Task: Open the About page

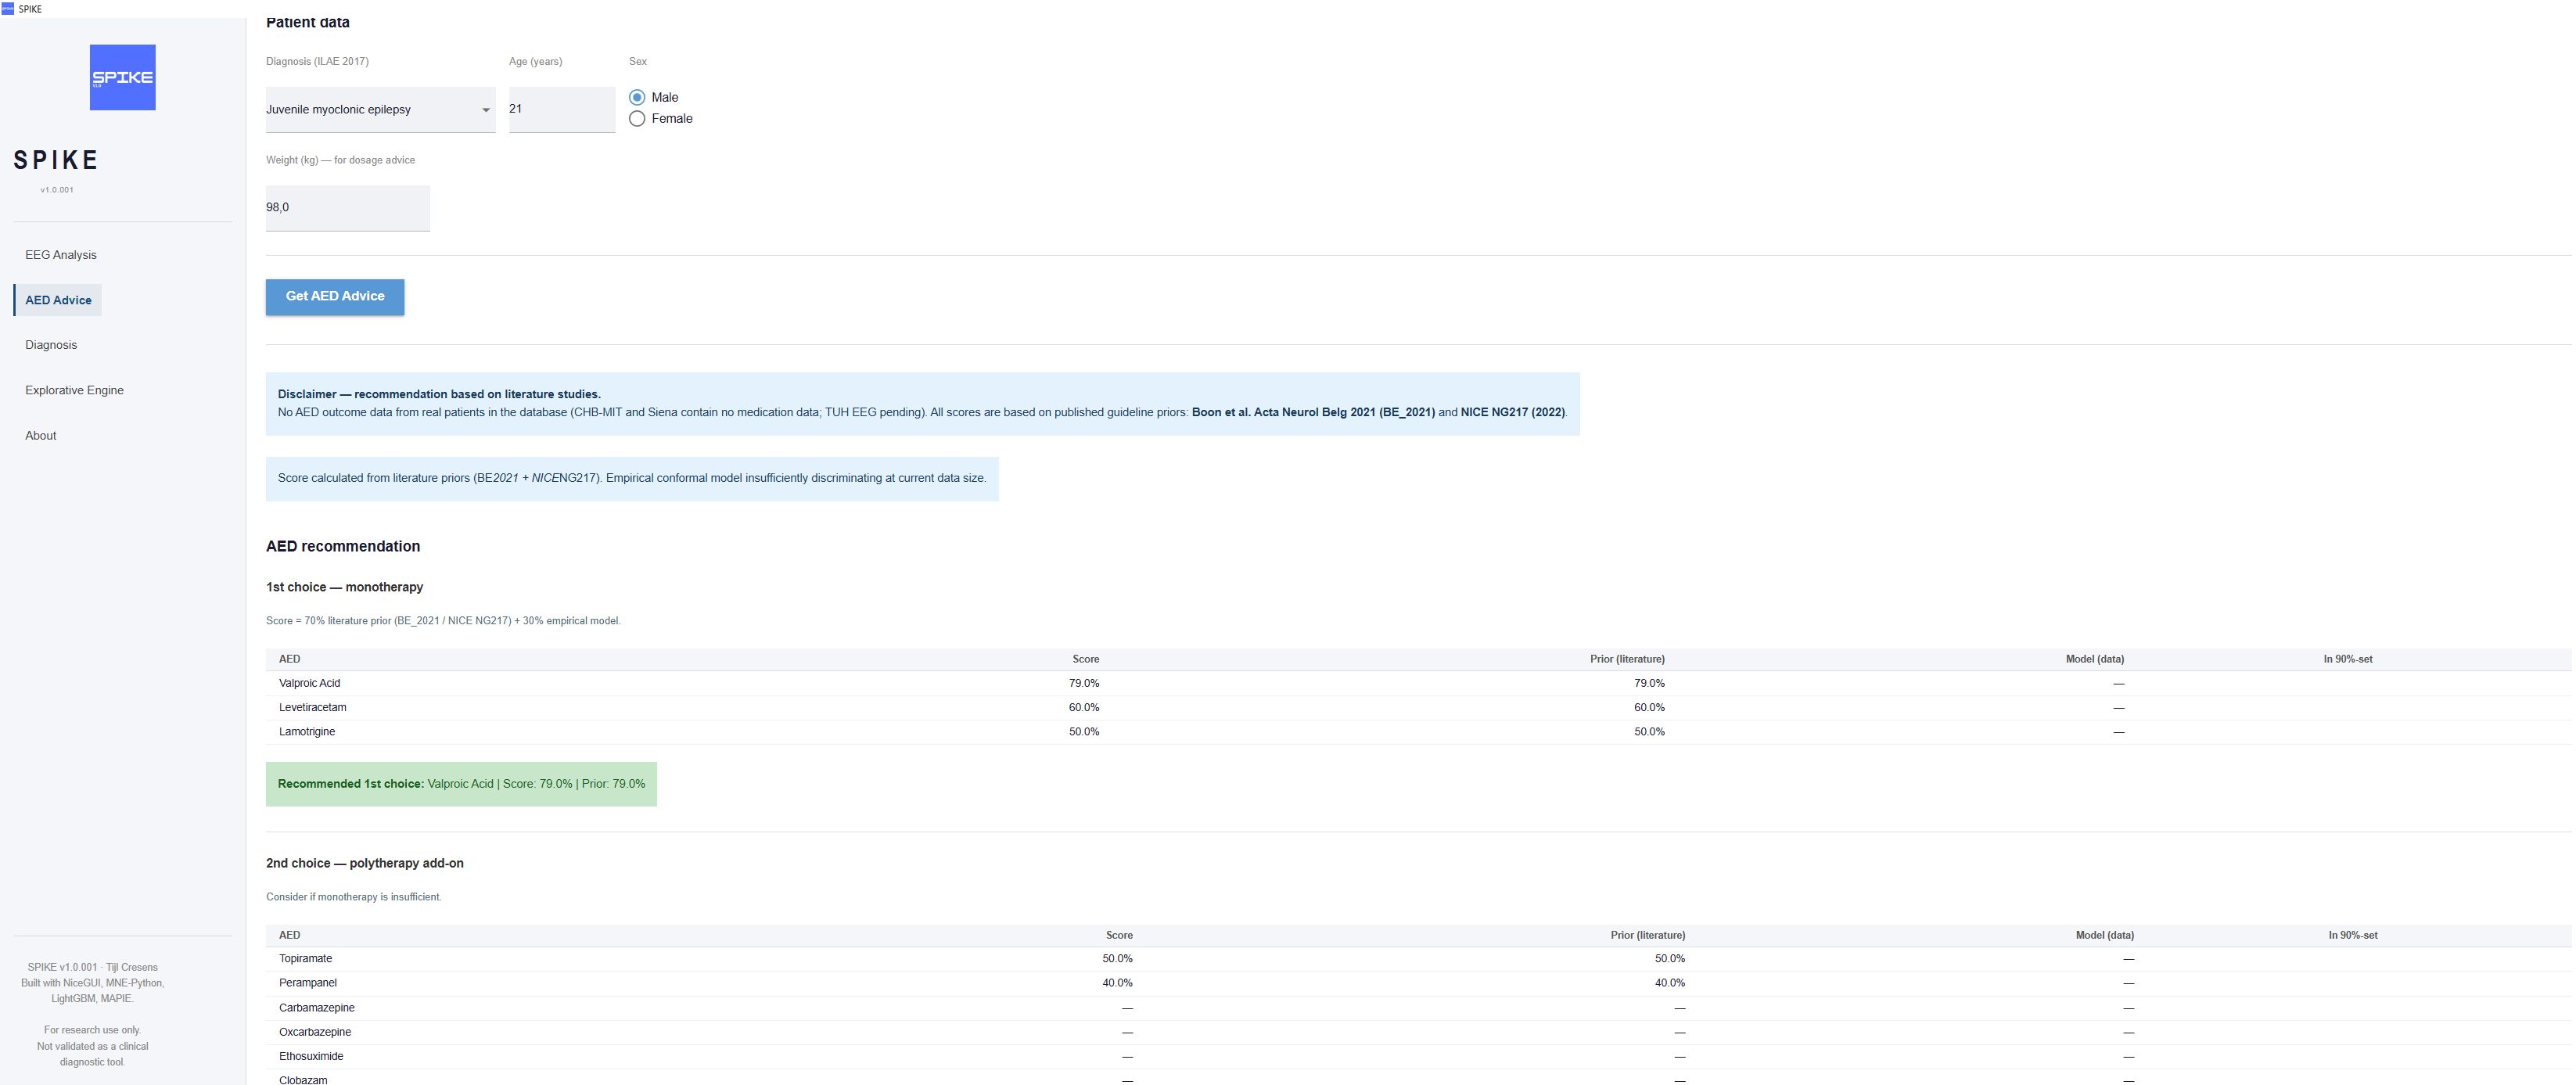Action: click(41, 435)
